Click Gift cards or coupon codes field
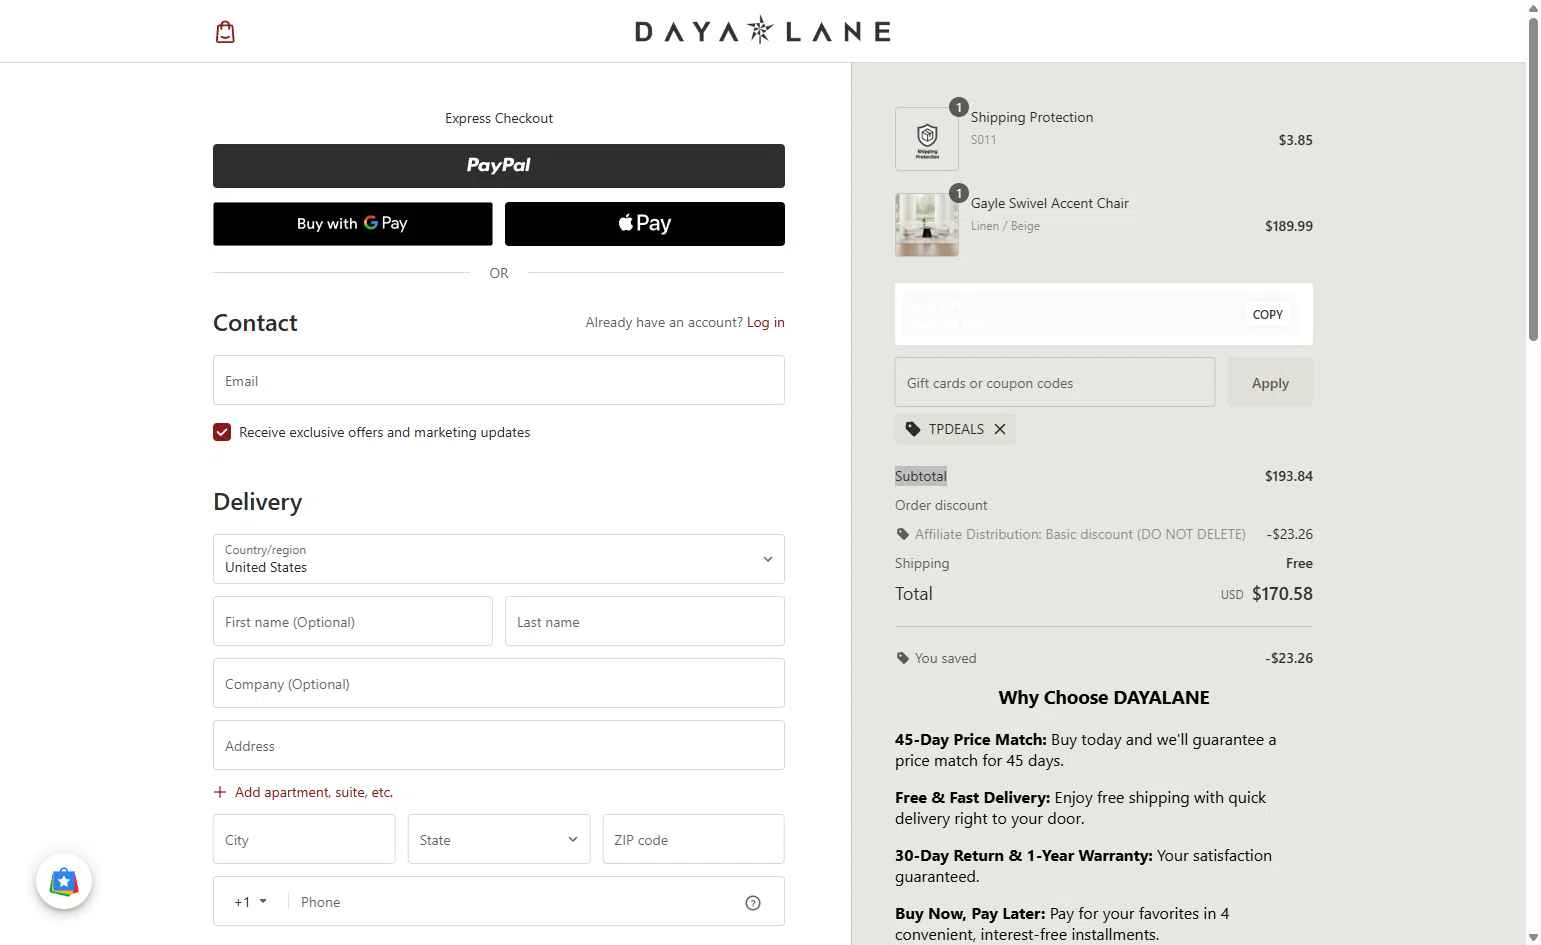 (1055, 382)
